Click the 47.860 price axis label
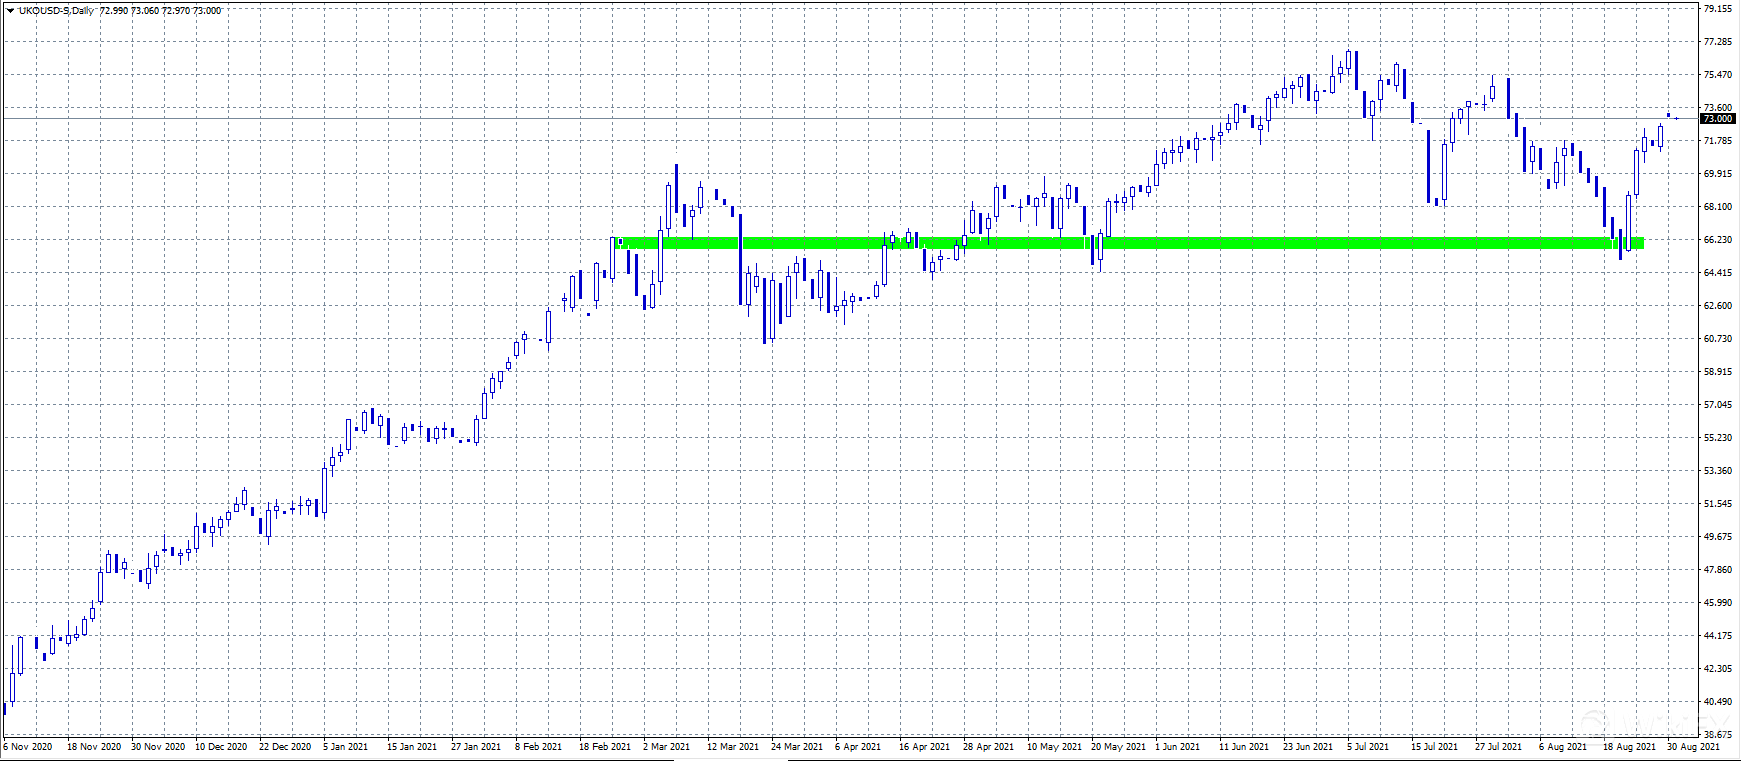Viewport: 1741px width, 761px height. (x=1718, y=570)
